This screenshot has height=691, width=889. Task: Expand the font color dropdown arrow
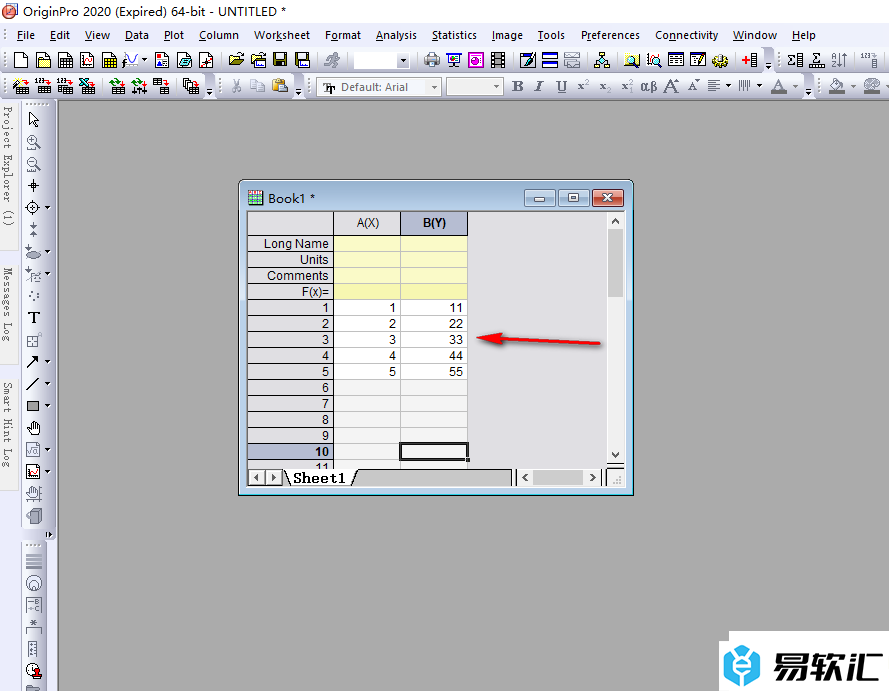click(x=795, y=86)
